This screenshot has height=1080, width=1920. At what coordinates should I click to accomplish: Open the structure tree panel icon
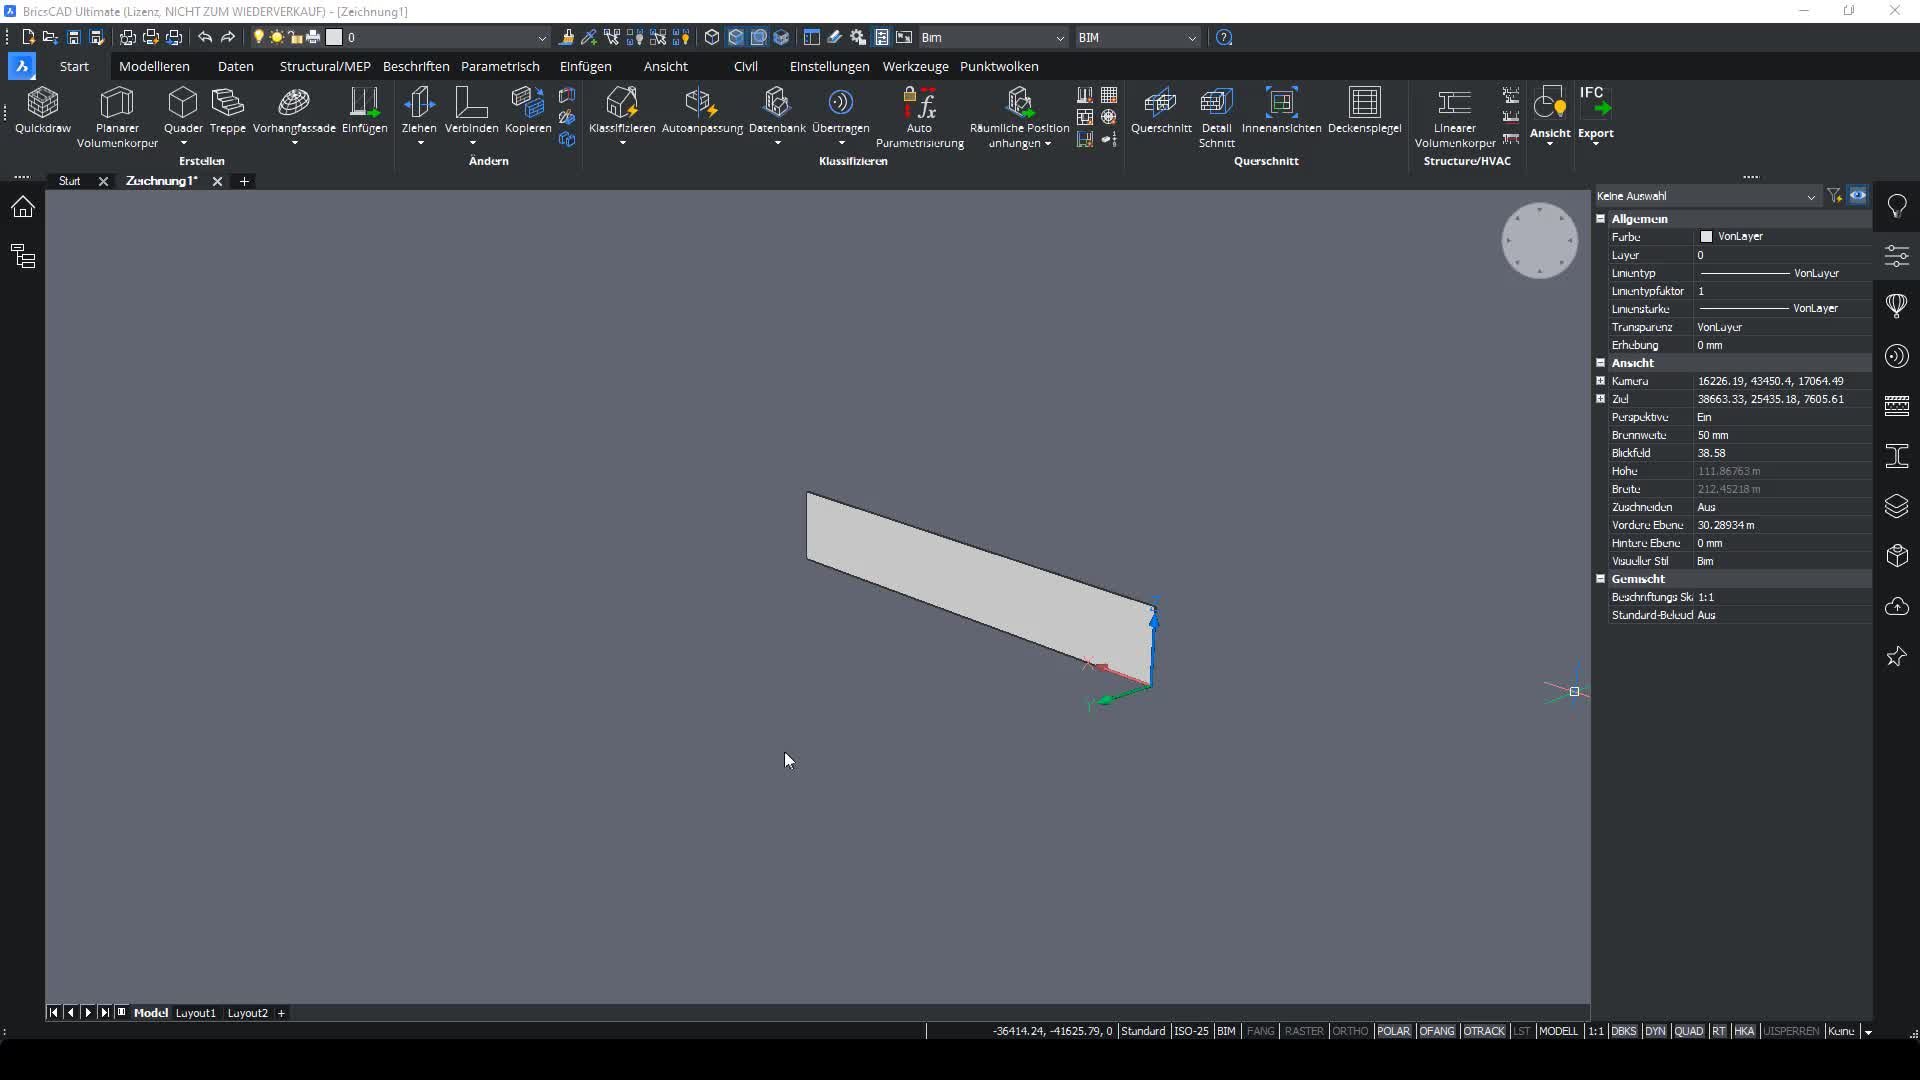pyautogui.click(x=22, y=257)
